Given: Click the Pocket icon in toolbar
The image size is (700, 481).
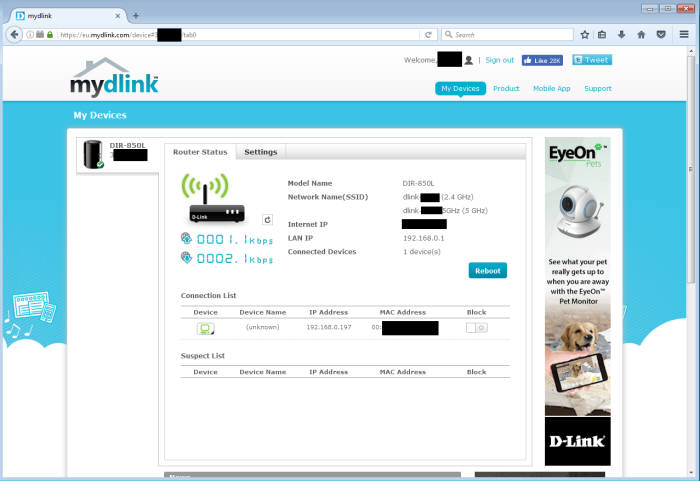Looking at the screenshot, I should point(661,35).
